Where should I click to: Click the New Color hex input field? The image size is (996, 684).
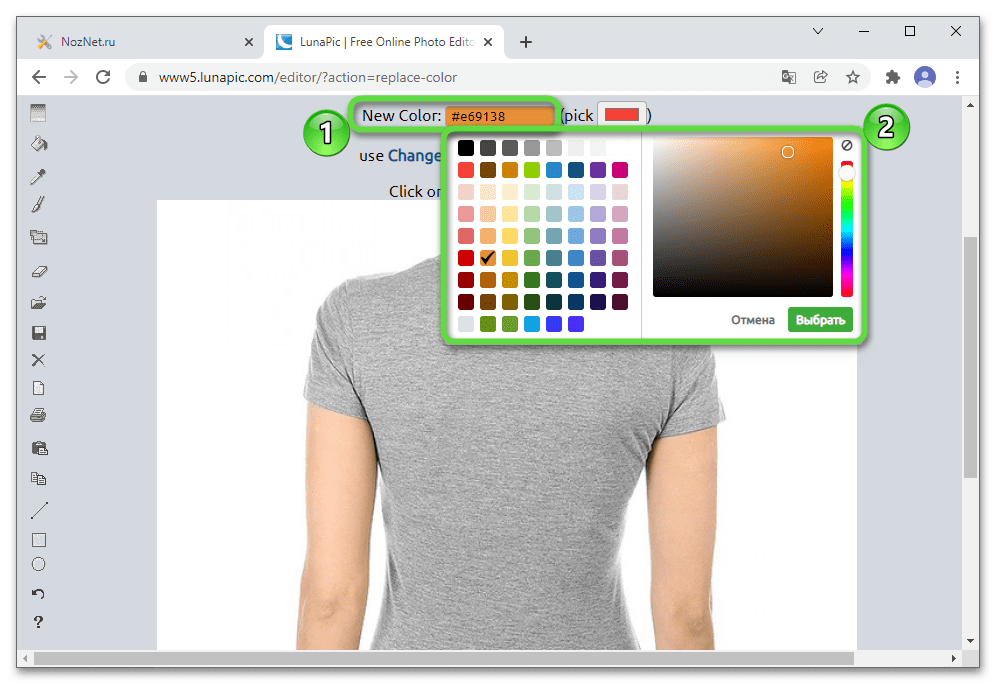pyautogui.click(x=500, y=116)
